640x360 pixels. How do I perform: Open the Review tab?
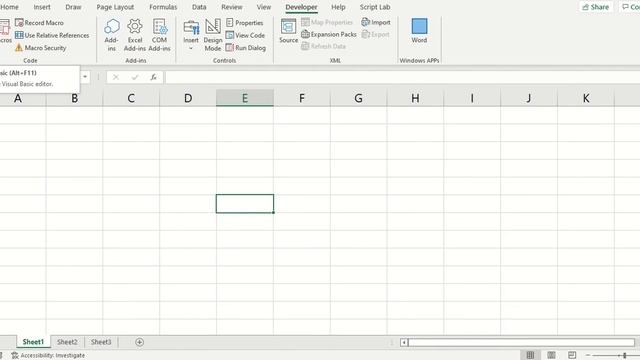[232, 7]
